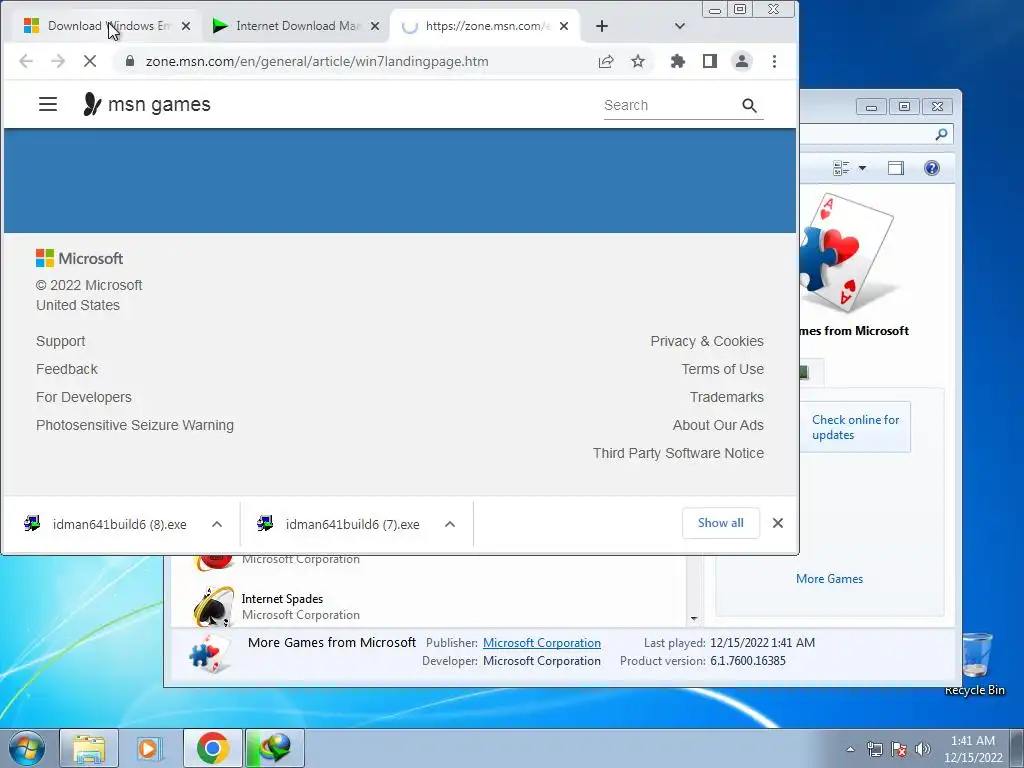Bookmark this tab with the star icon

(x=638, y=61)
